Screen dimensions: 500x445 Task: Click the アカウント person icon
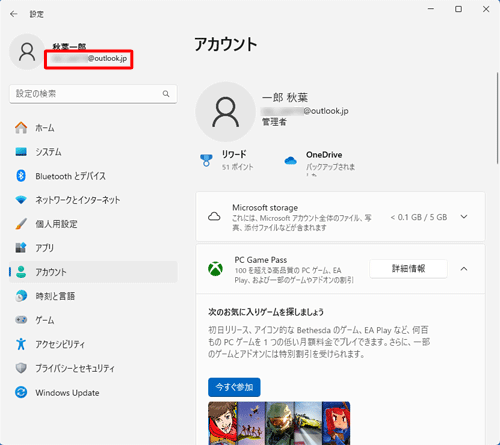click(x=21, y=272)
